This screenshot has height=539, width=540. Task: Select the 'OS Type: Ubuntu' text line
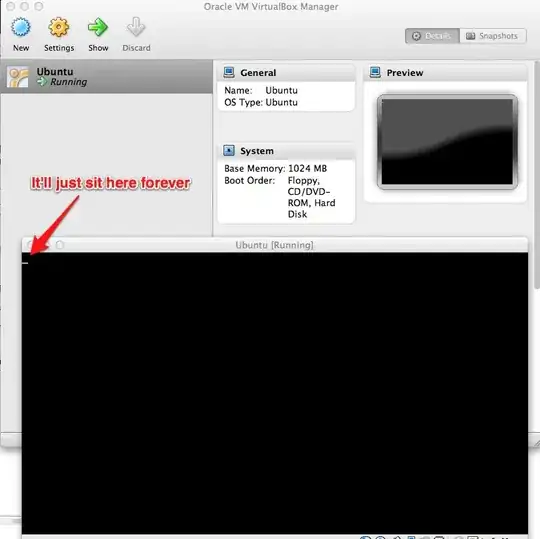[x=261, y=102]
